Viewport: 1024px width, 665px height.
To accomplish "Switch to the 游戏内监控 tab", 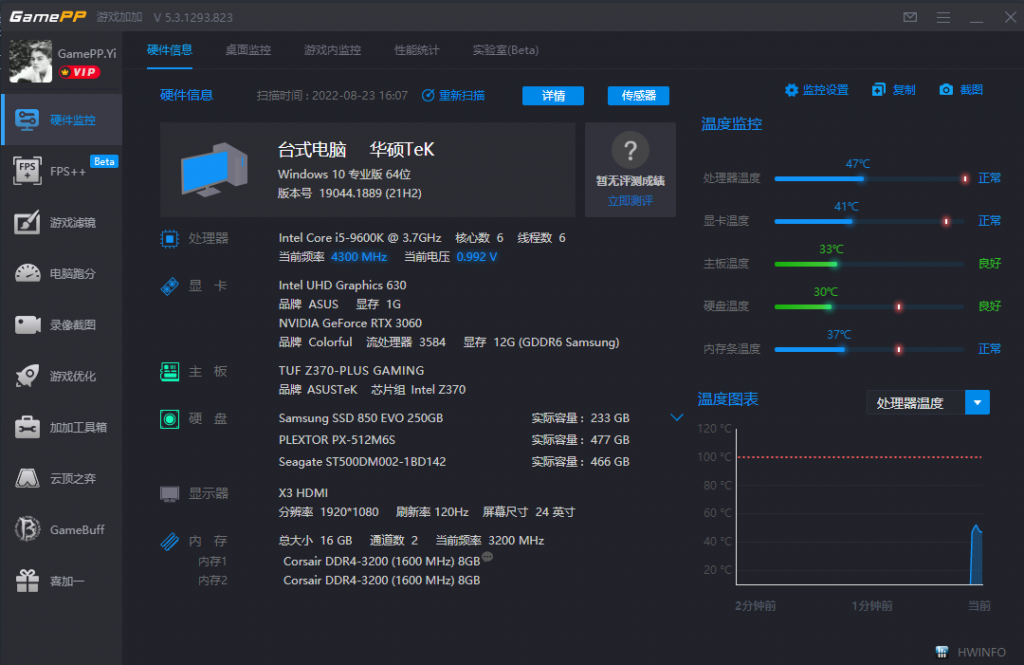I will pos(332,50).
